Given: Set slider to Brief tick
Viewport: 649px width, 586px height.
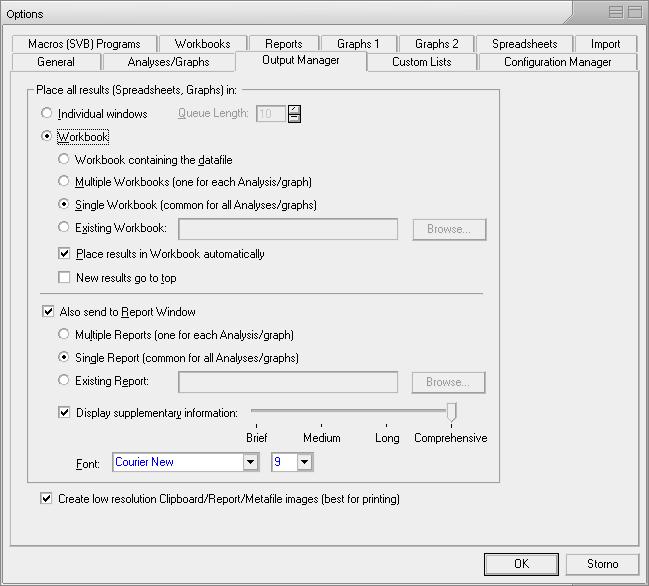Looking at the screenshot, I should tap(257, 425).
